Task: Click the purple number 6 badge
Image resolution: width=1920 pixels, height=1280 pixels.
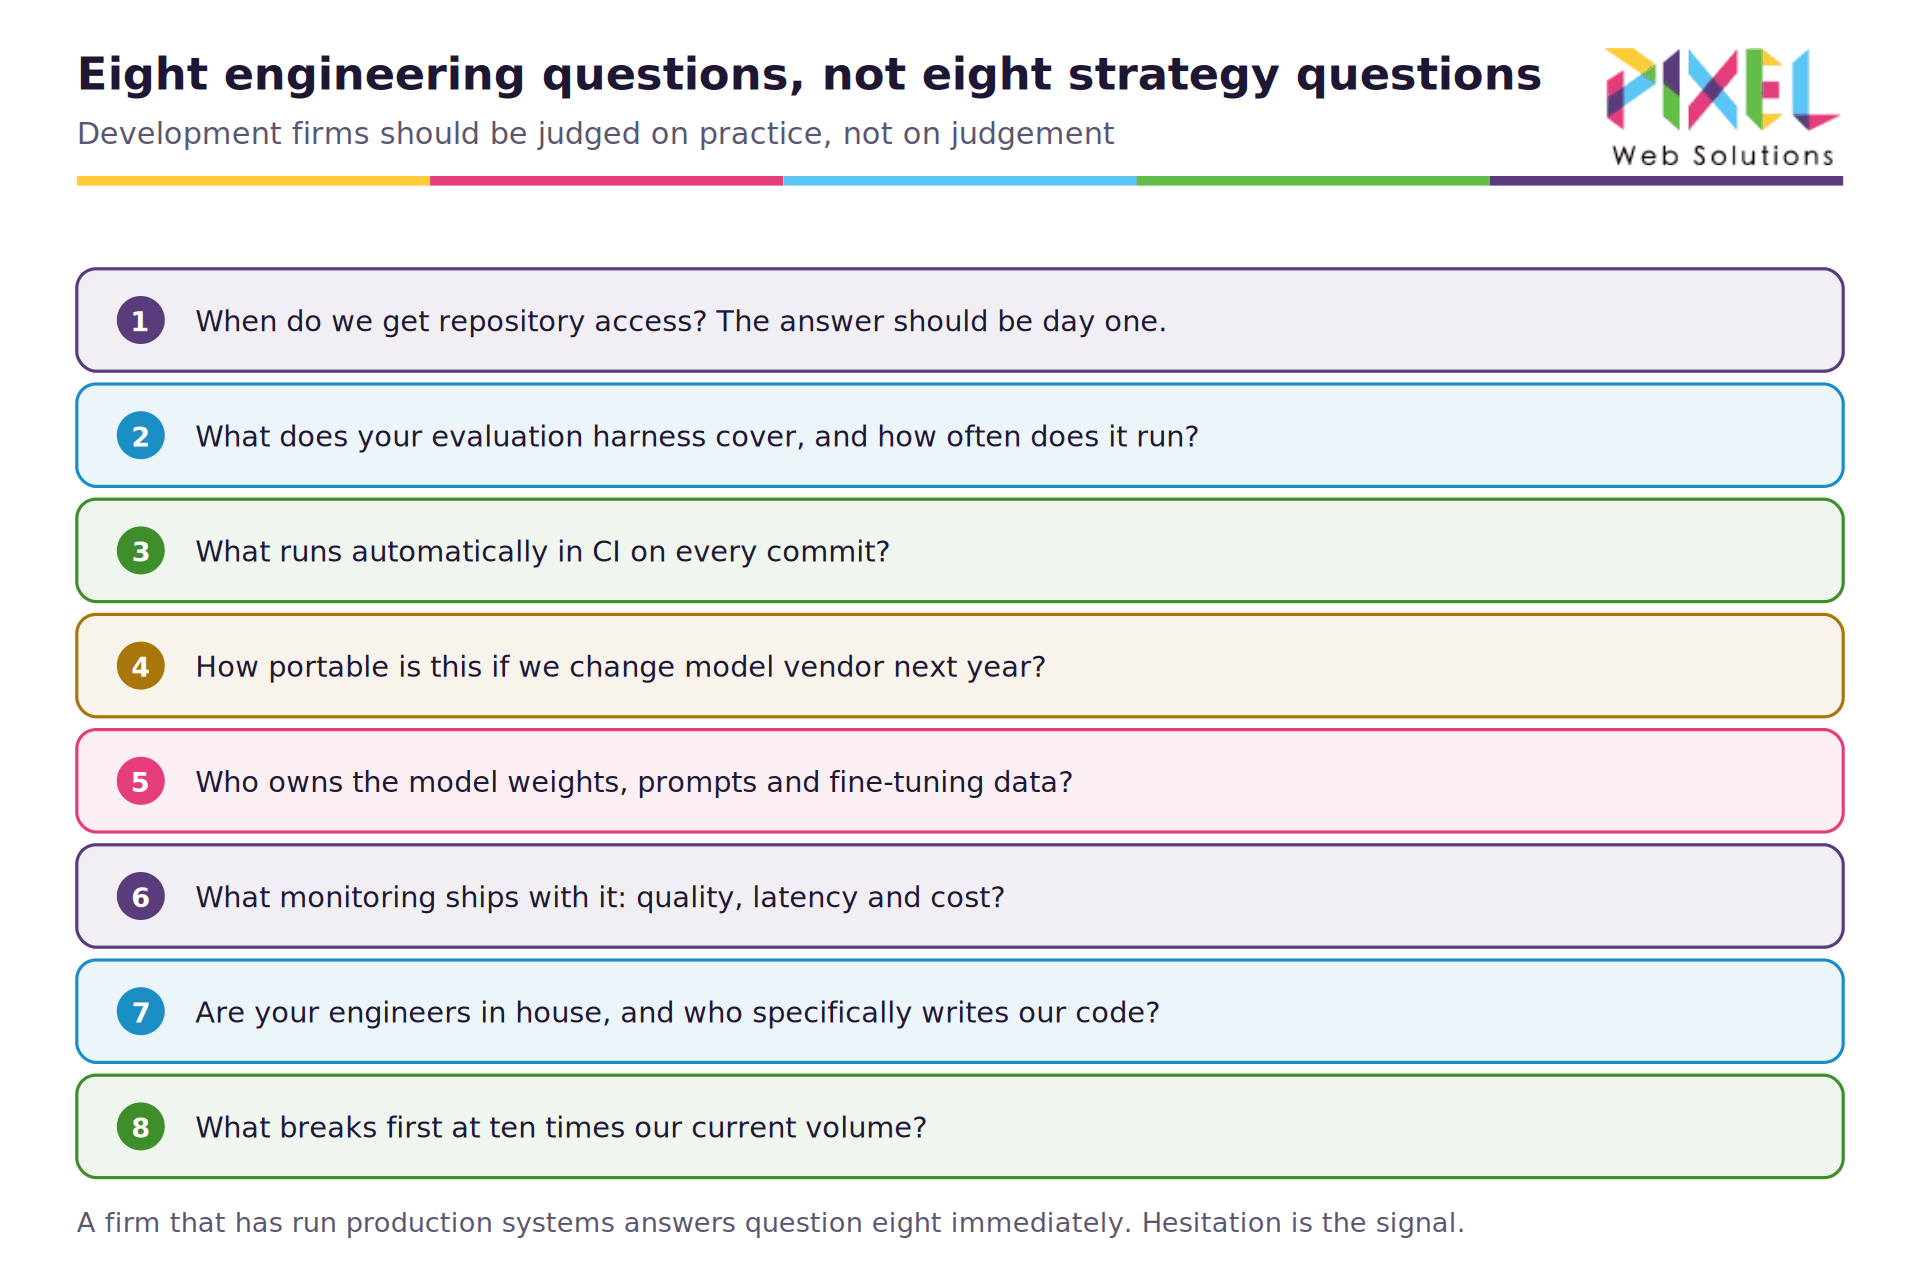Action: point(141,896)
